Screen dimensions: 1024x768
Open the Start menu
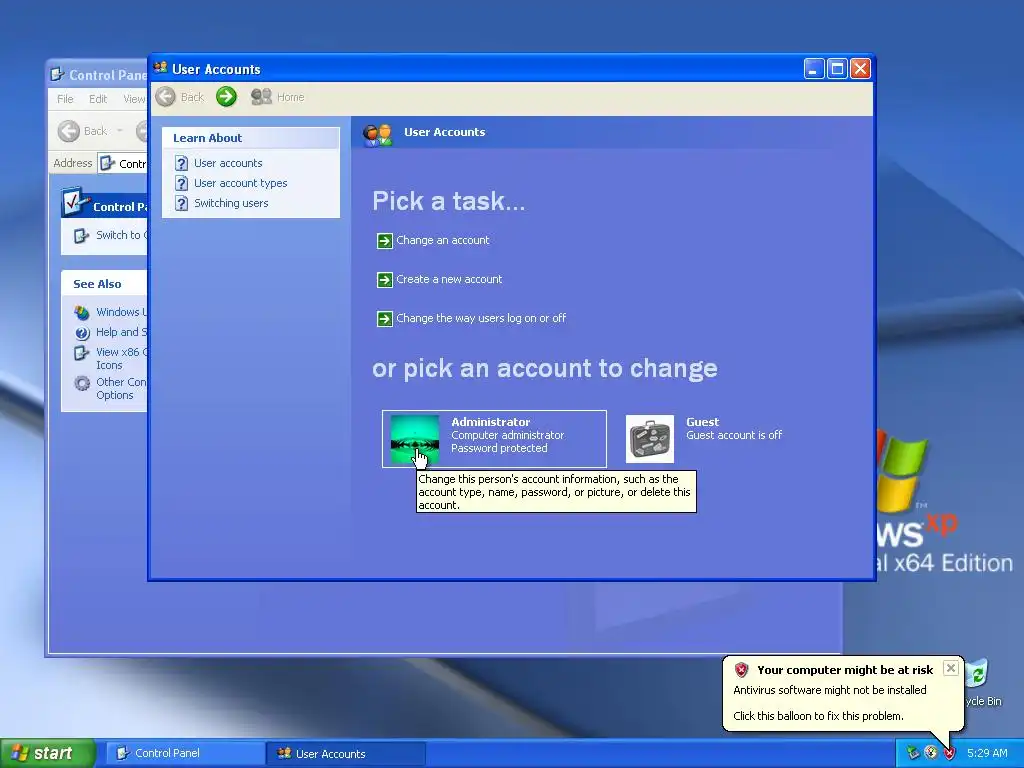pos(48,754)
